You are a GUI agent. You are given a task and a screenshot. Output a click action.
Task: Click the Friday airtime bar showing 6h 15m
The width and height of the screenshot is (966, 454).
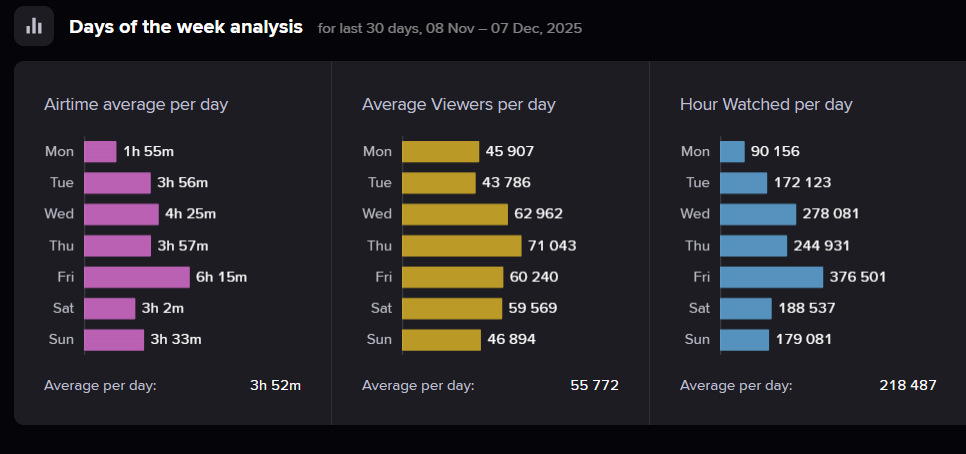pyautogui.click(x=137, y=277)
